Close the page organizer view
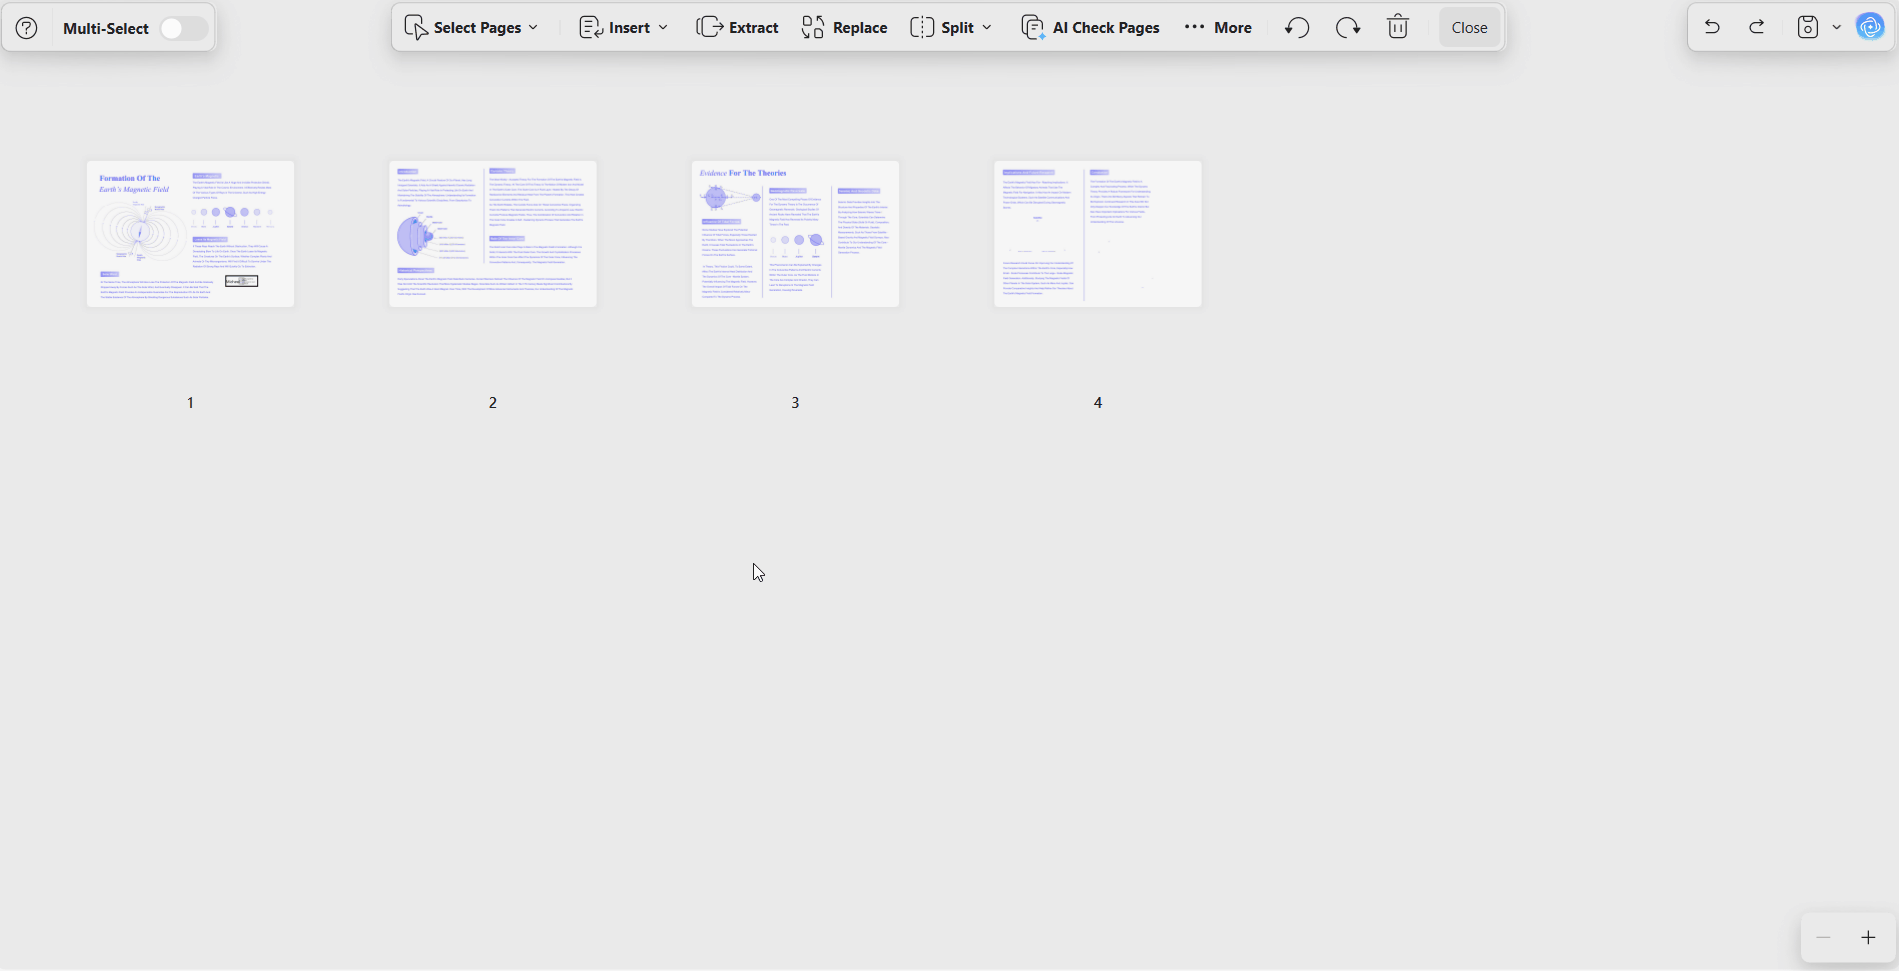 pyautogui.click(x=1469, y=28)
